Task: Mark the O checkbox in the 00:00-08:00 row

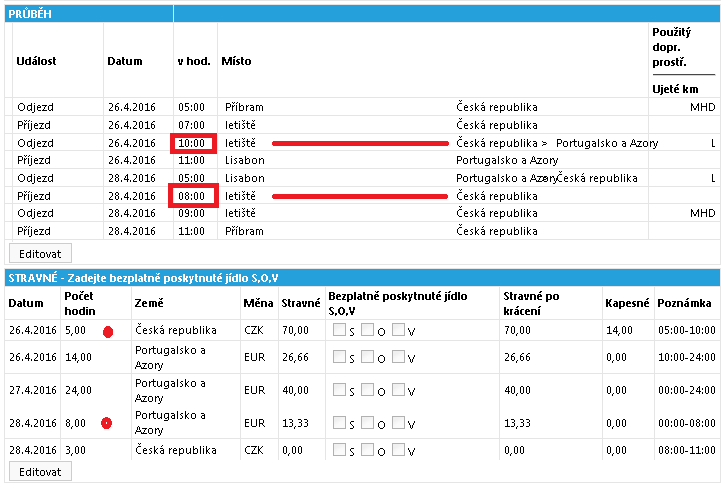Action: click(x=368, y=422)
